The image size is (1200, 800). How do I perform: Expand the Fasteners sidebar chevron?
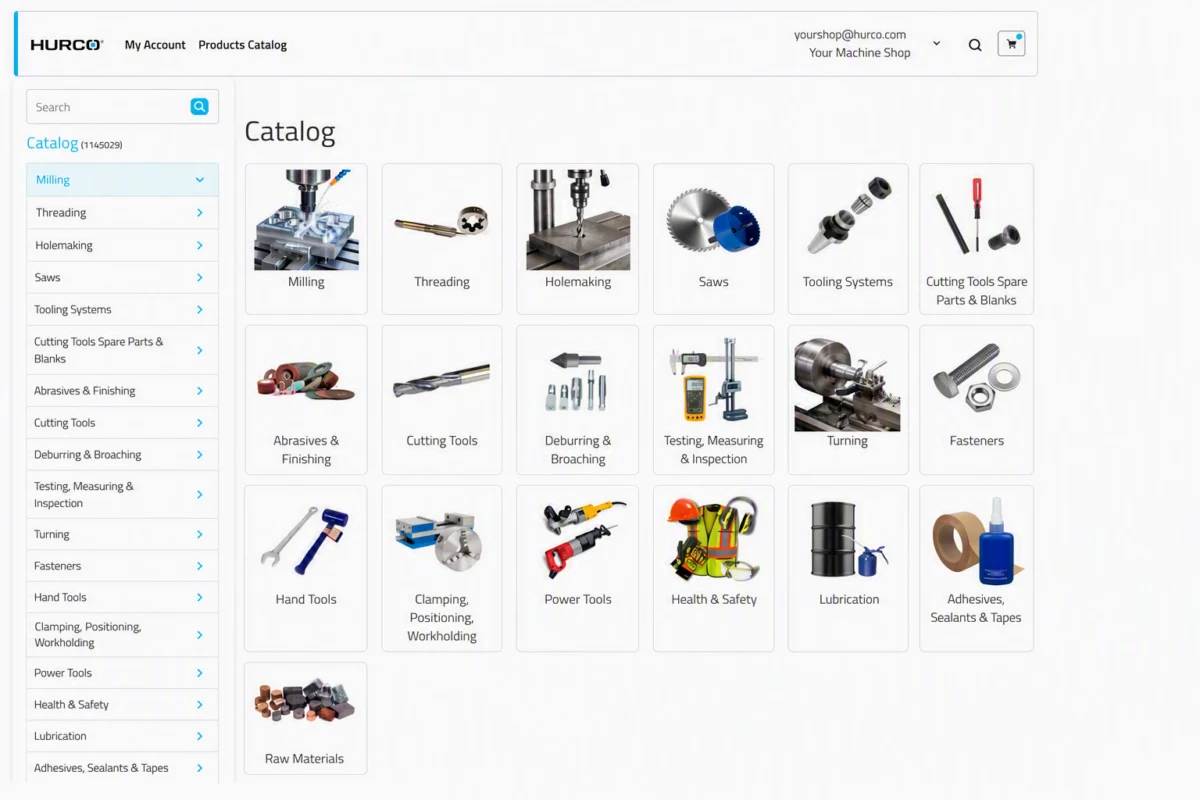pyautogui.click(x=200, y=566)
